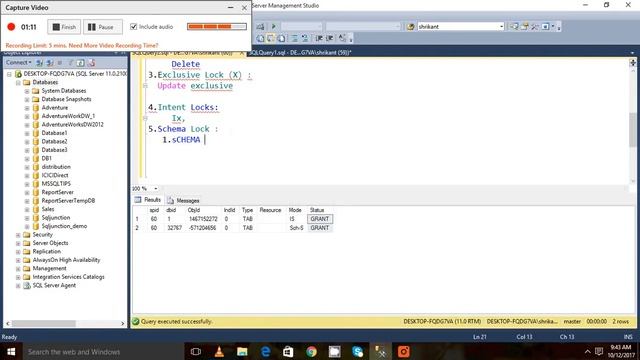The width and height of the screenshot is (640, 360).
Task: Select the Sqljunction_demo database
Action: (64, 226)
